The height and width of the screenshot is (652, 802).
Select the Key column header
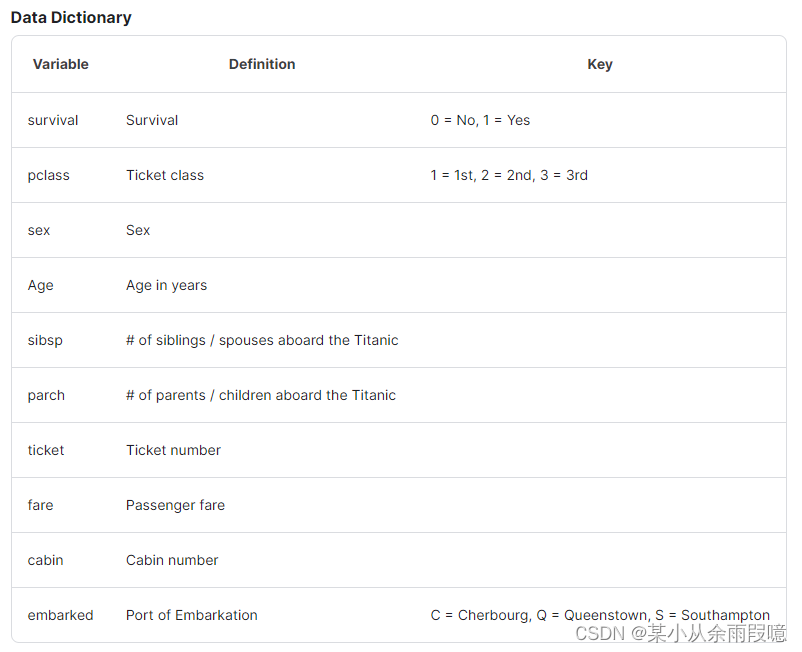[599, 64]
